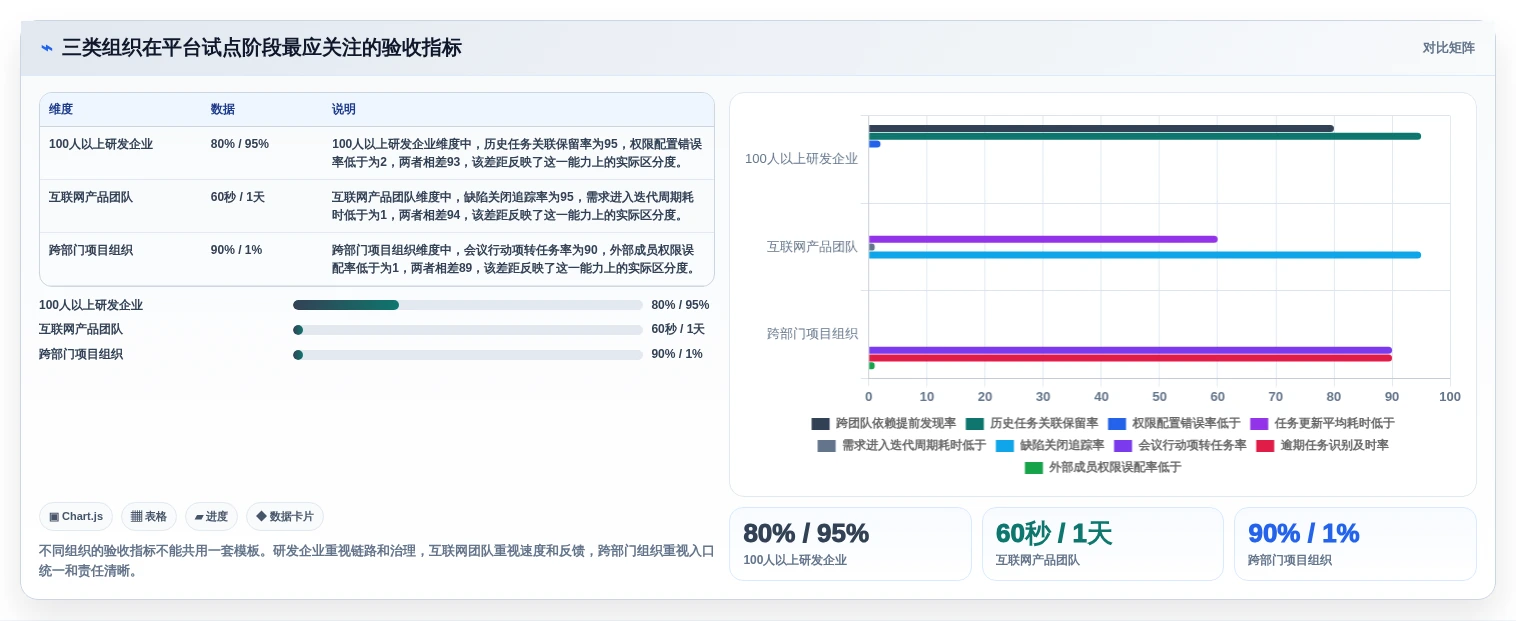
Task: Click the 维度 column header
Action: [x=61, y=109]
